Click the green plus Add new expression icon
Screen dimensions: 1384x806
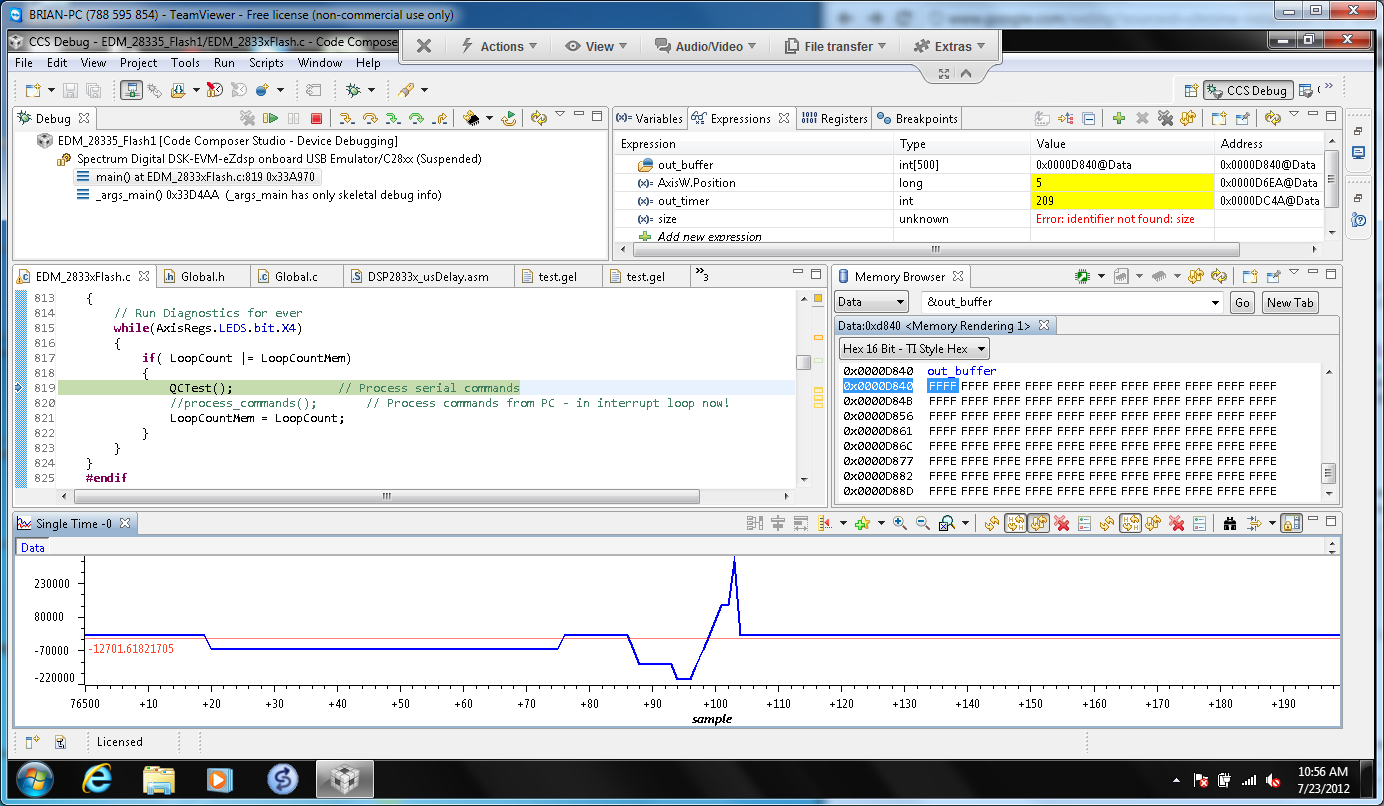[1119, 118]
